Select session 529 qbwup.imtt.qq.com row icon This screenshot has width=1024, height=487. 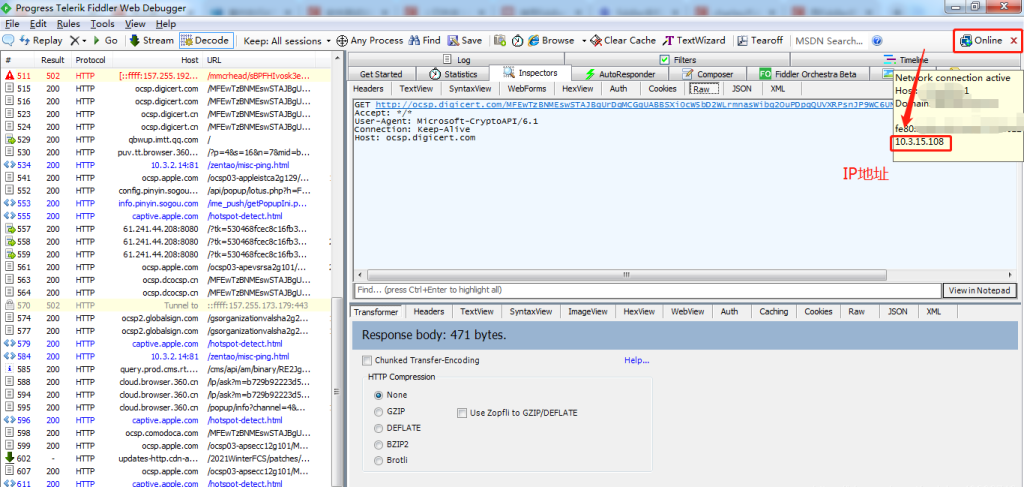[x=9, y=139]
